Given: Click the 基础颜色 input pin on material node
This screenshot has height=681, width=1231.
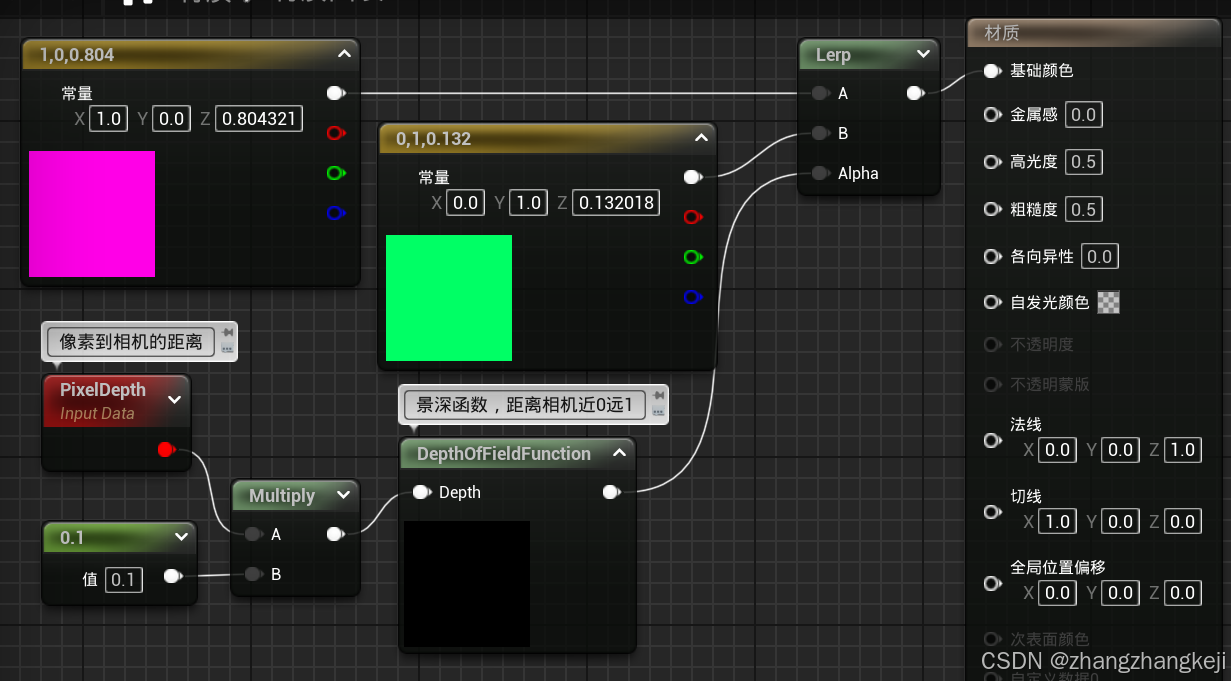Looking at the screenshot, I should [992, 71].
